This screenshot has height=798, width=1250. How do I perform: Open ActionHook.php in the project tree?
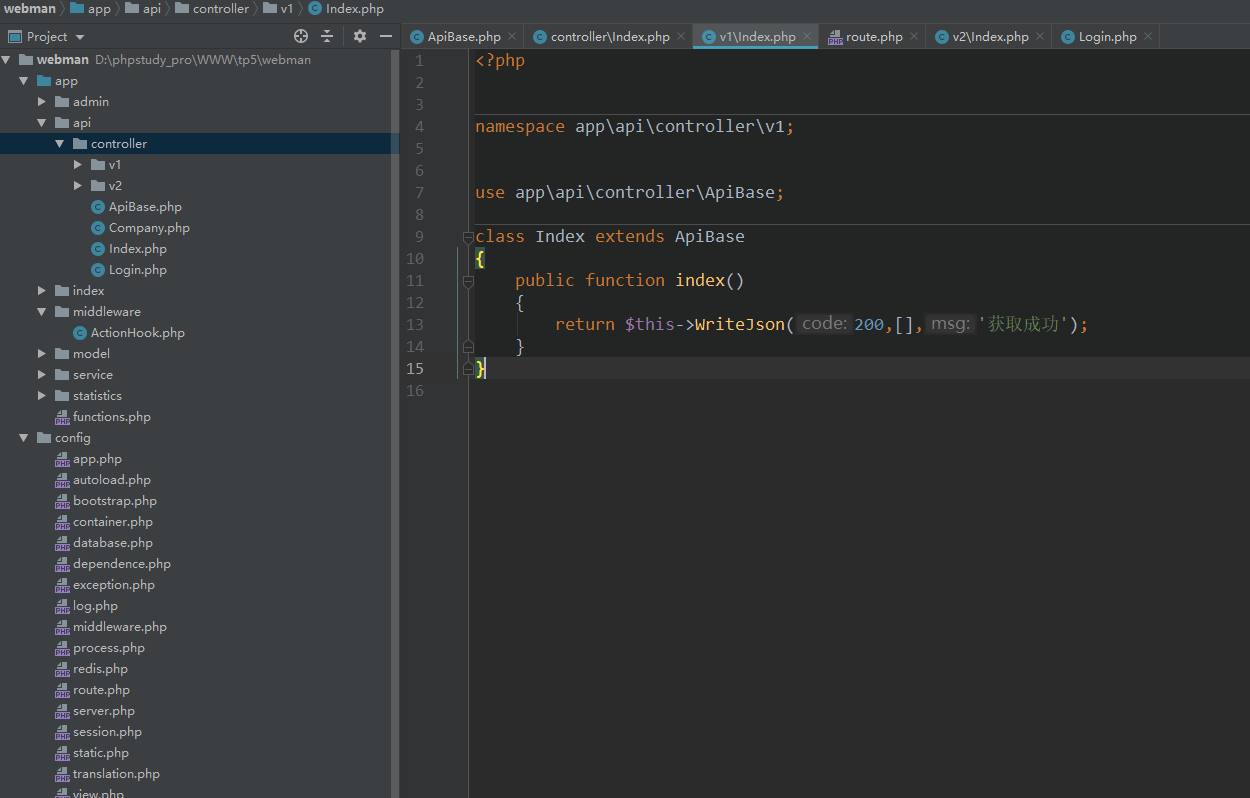[x=137, y=333]
